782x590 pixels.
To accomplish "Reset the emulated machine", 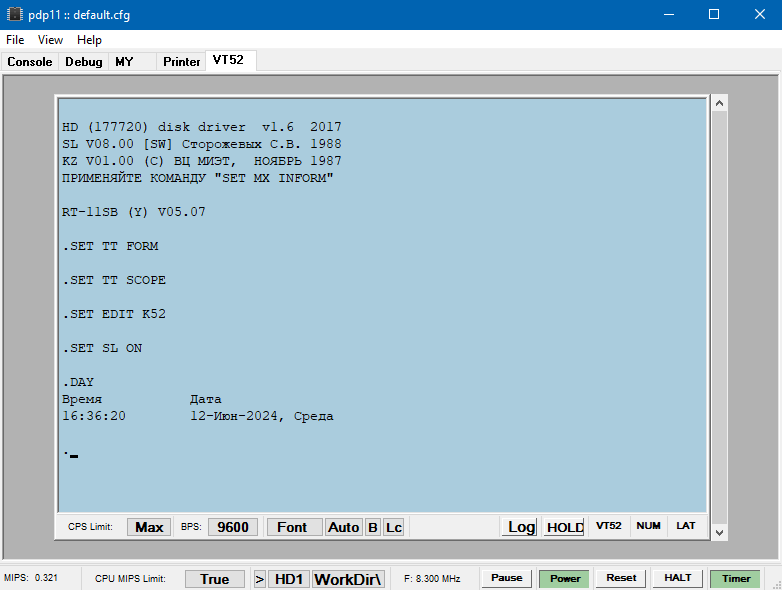I will [x=621, y=578].
